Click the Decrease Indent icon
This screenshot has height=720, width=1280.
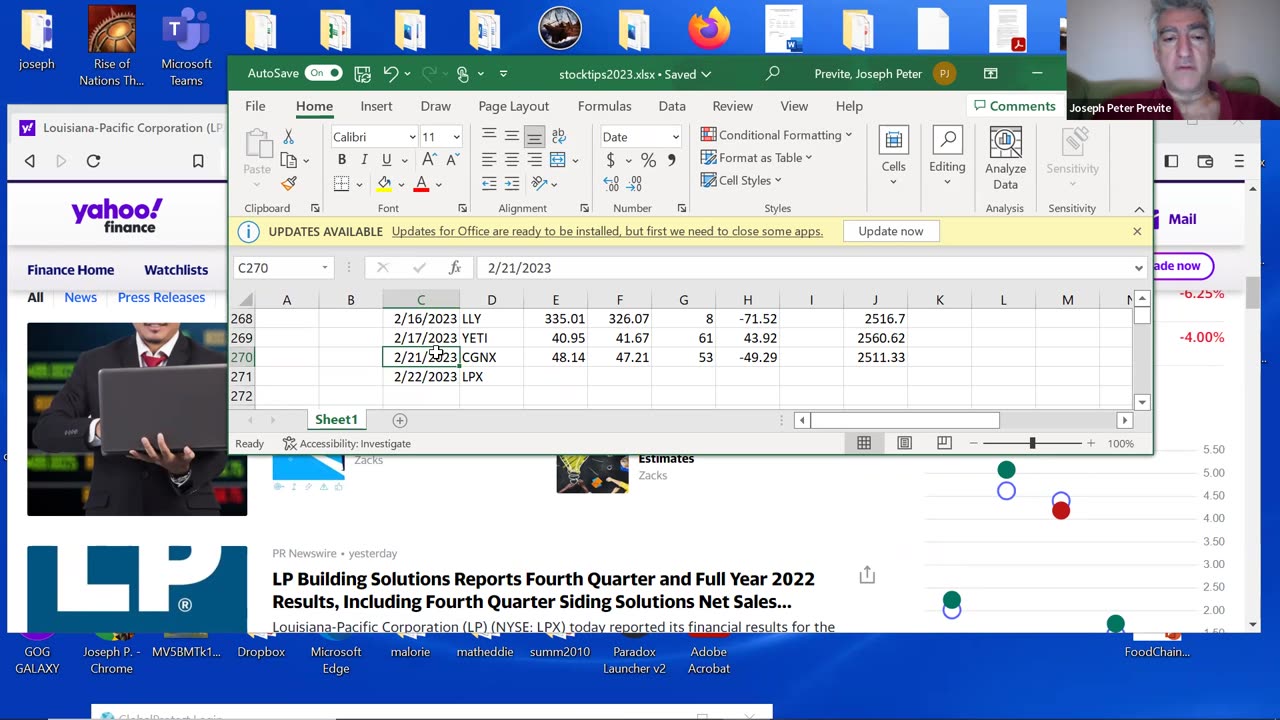(488, 184)
